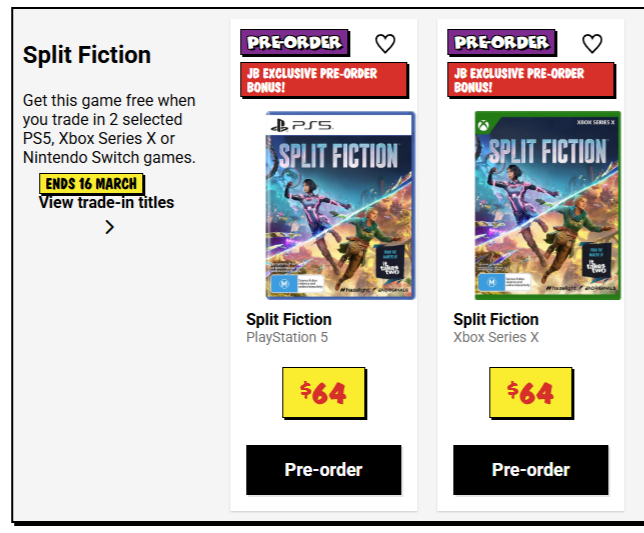Image resolution: width=644 pixels, height=533 pixels.
Task: Click Split Fiction PlayStation 5 product title
Action: tap(289, 319)
